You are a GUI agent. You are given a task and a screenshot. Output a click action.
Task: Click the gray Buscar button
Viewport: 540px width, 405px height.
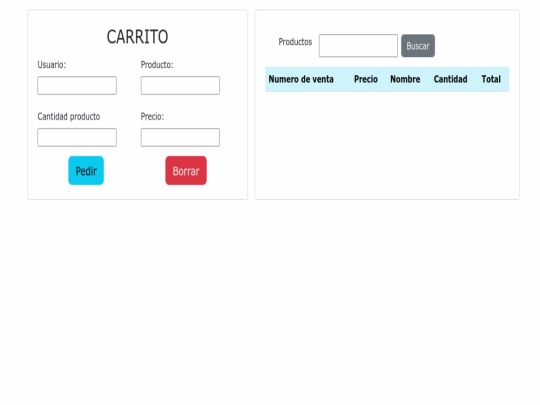point(418,45)
